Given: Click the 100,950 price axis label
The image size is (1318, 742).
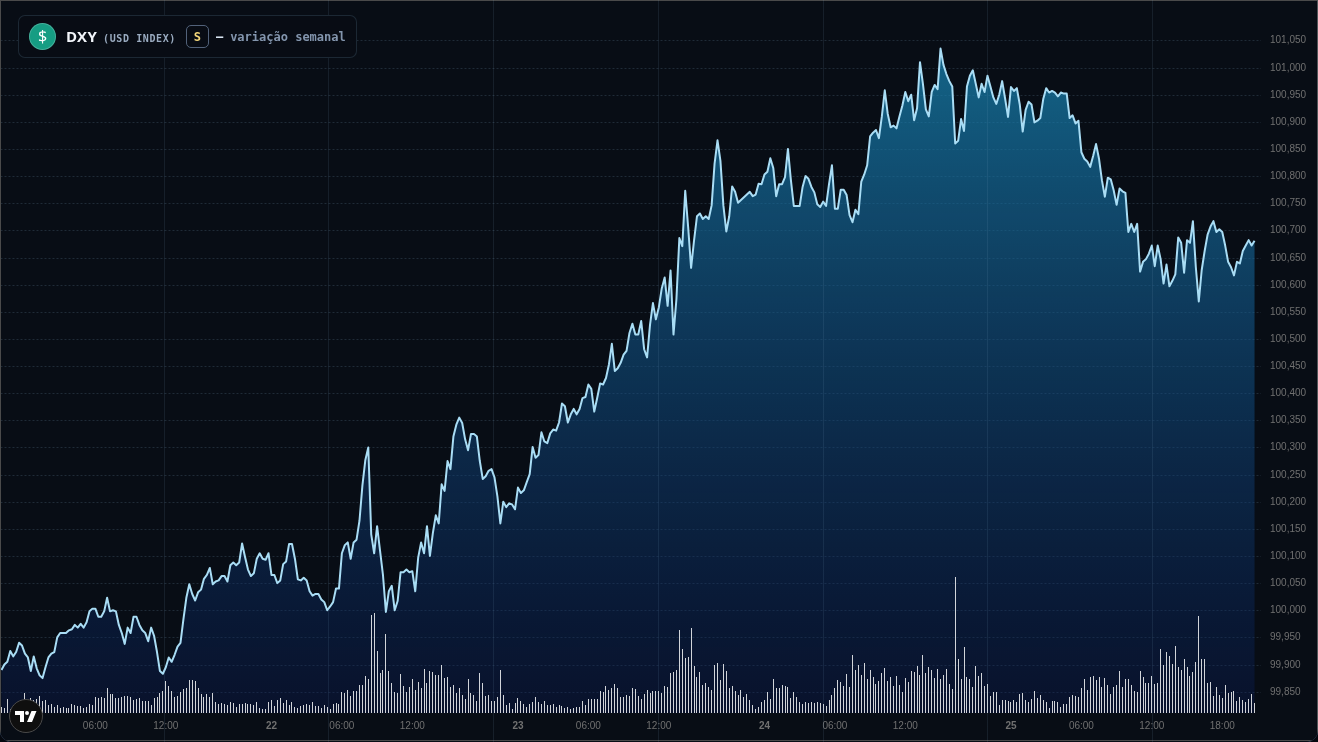Looking at the screenshot, I should pyautogui.click(x=1288, y=94).
